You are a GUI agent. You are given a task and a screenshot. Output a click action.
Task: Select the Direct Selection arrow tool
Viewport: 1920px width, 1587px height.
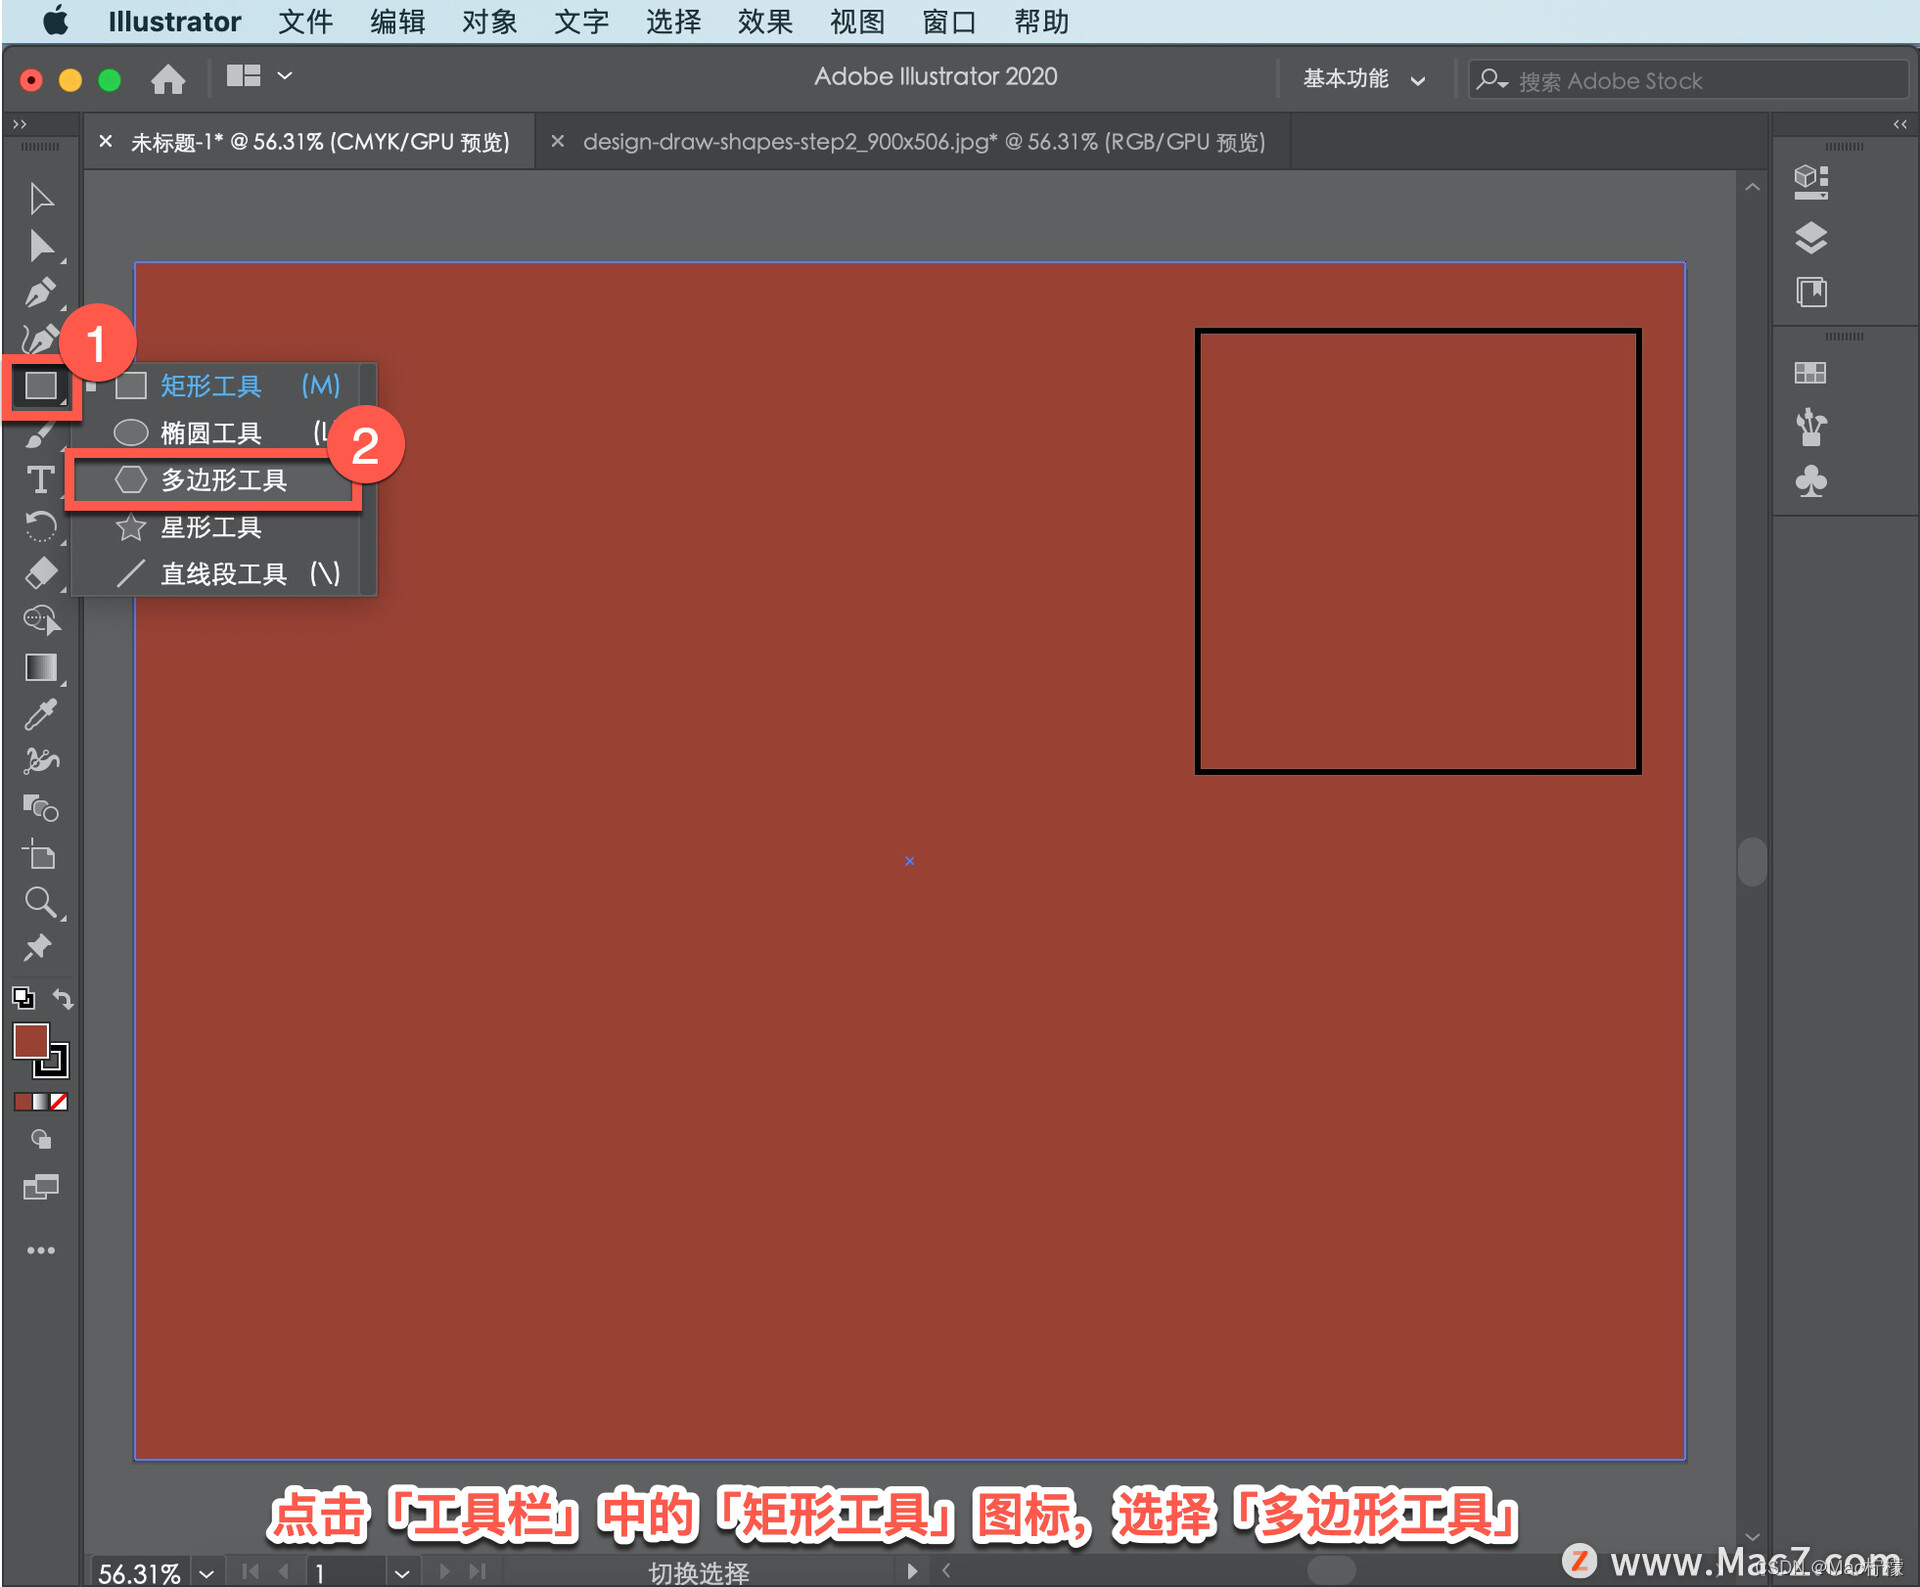[x=40, y=246]
